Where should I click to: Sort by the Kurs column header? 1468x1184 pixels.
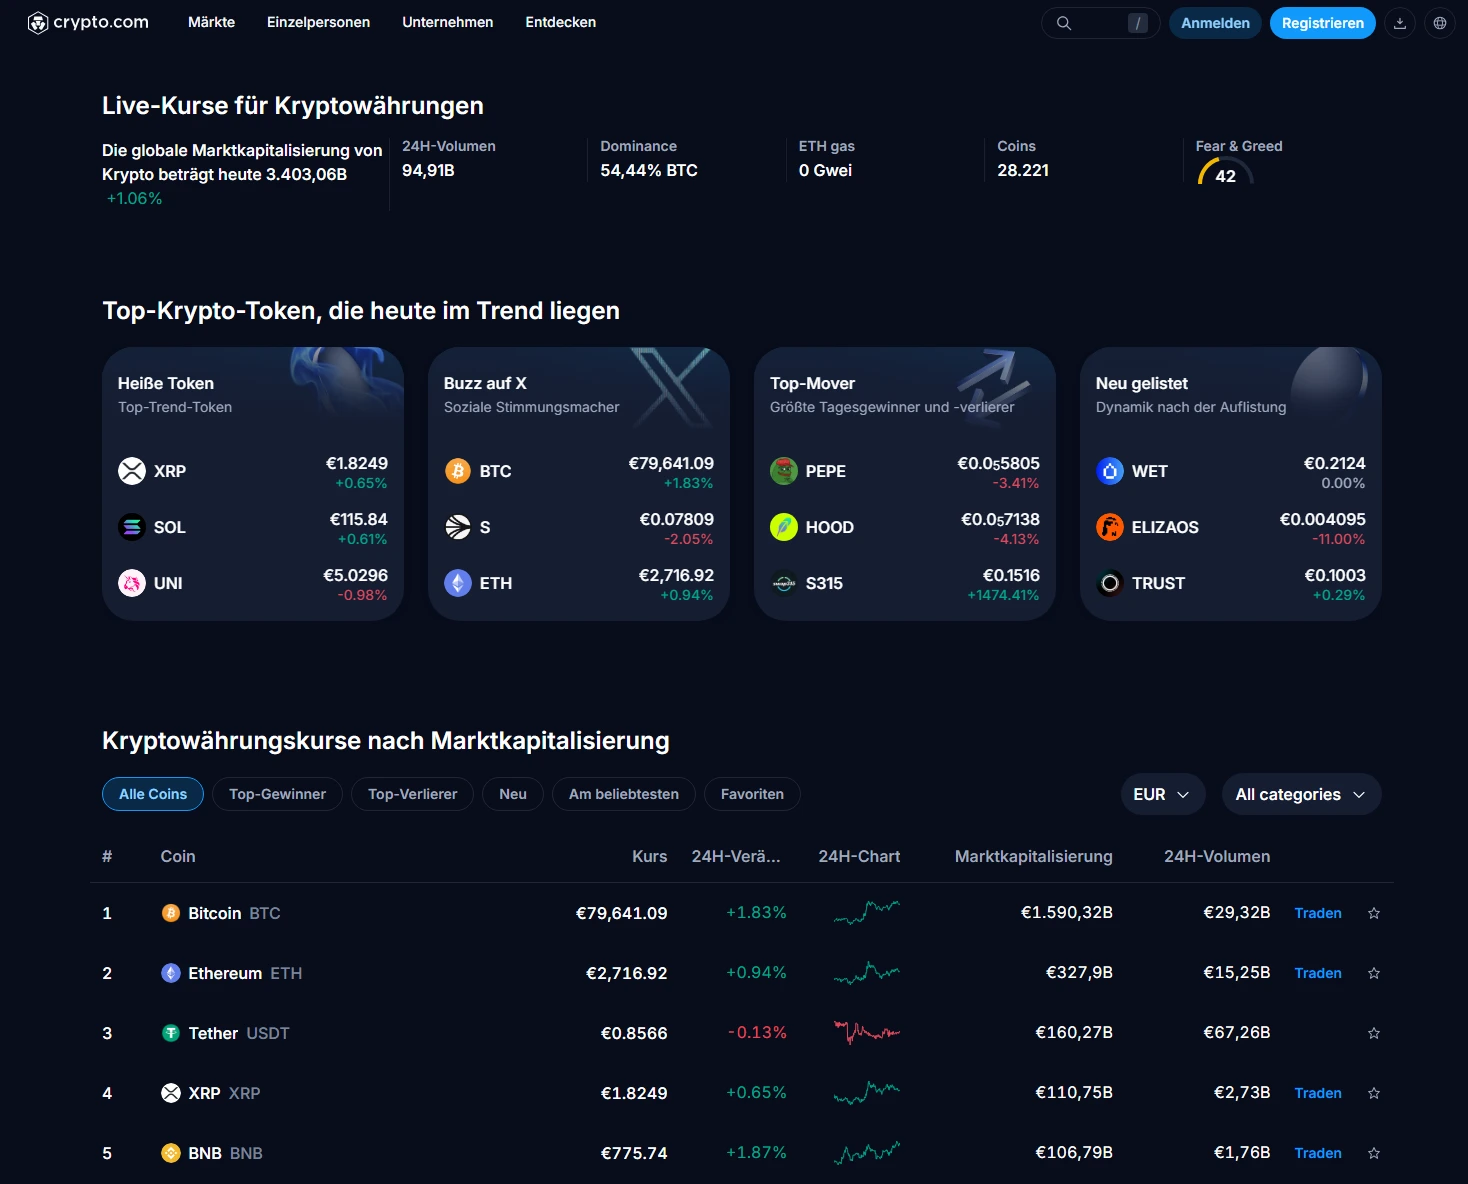[650, 856]
